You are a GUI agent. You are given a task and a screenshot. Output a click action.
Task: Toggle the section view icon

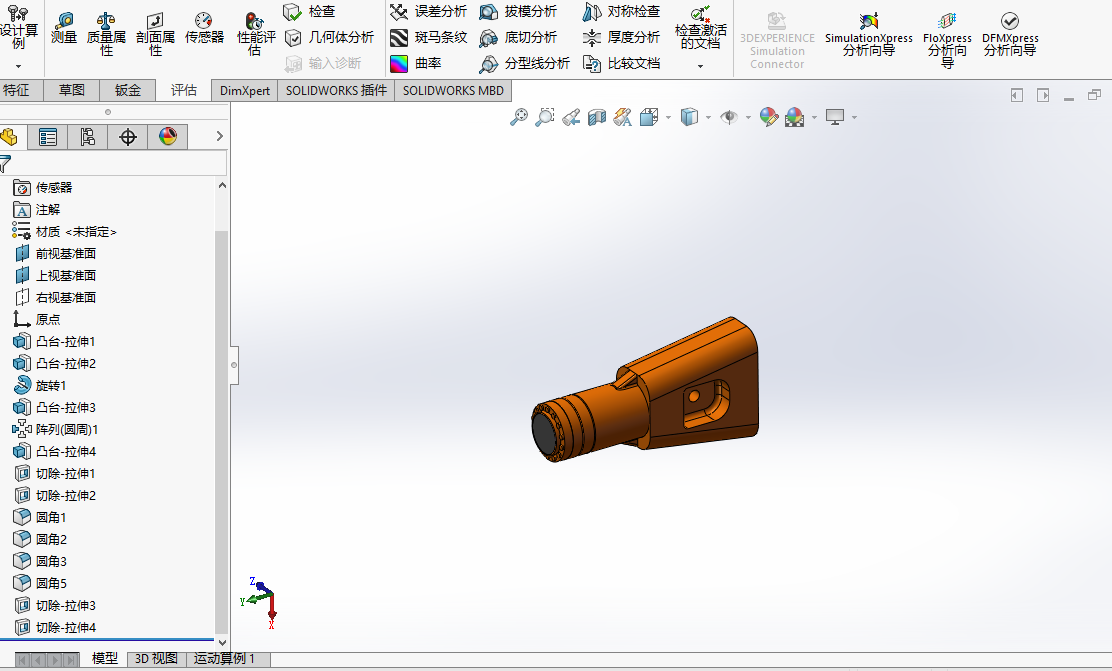point(596,117)
